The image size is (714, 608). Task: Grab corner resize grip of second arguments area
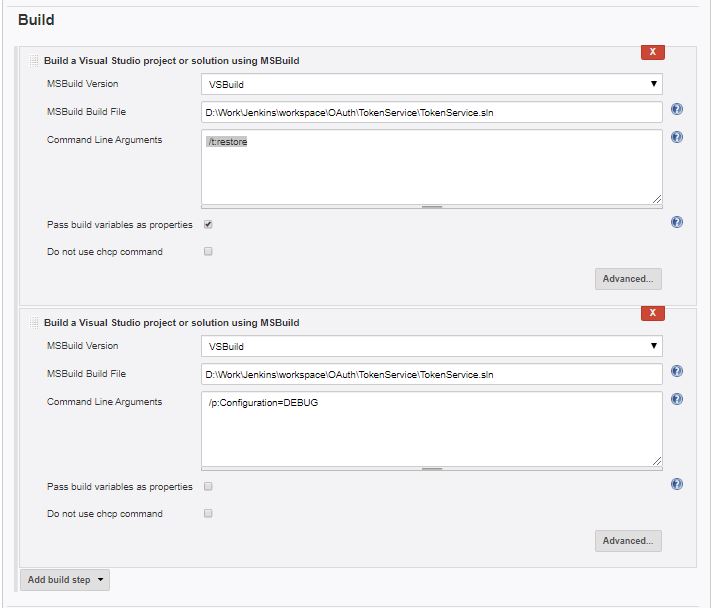[657, 461]
